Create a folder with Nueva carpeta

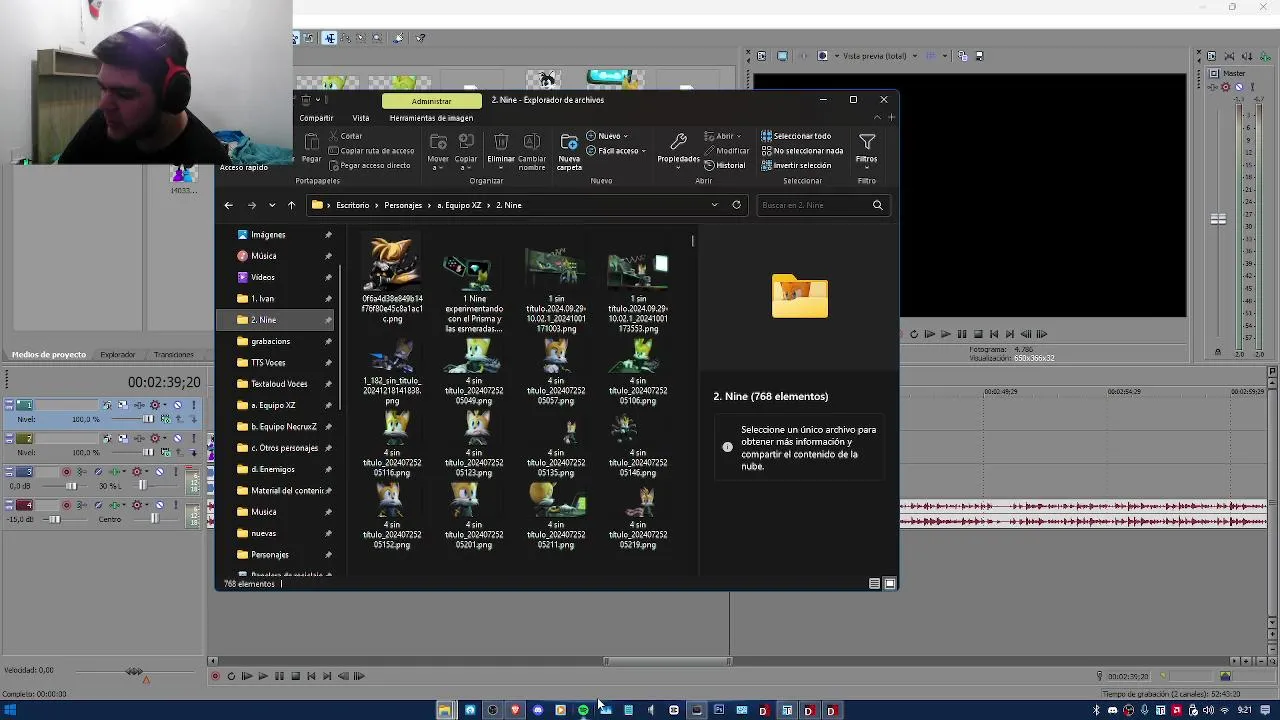[x=569, y=150]
